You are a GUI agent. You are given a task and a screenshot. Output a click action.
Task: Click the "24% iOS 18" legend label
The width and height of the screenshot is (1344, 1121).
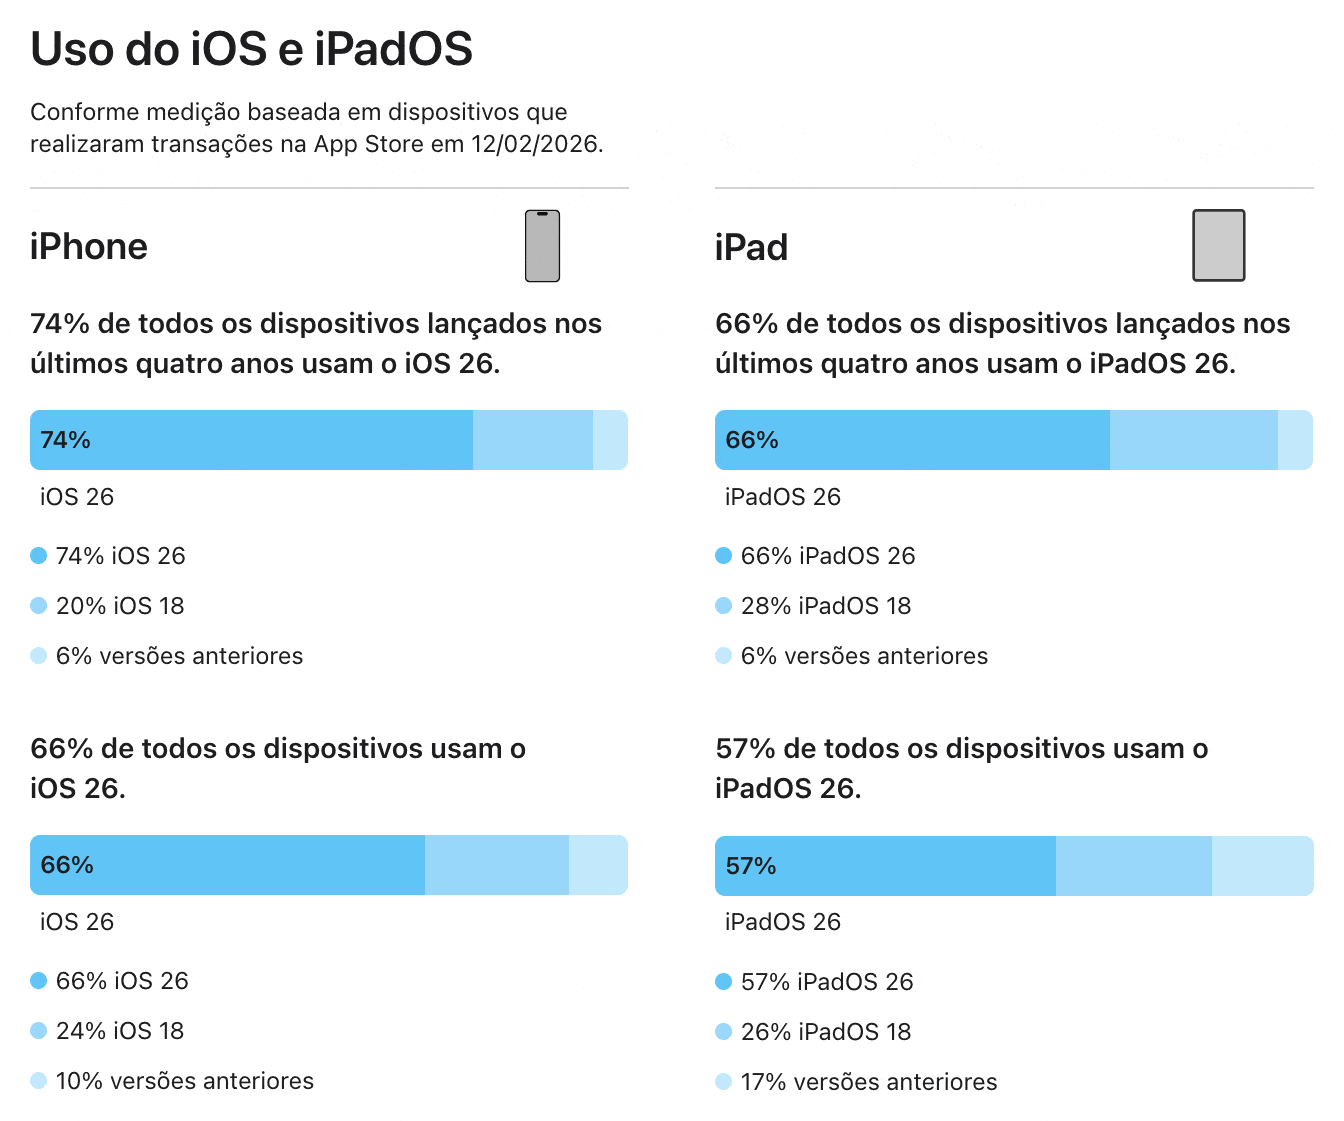(120, 1031)
